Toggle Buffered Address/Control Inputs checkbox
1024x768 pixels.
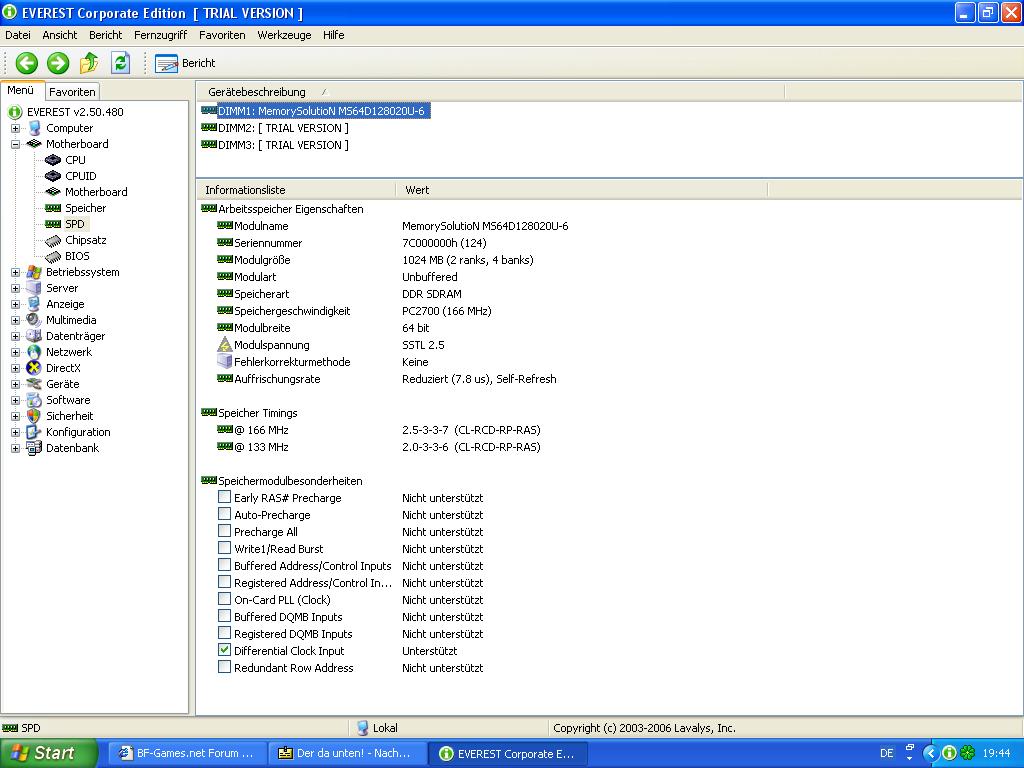pos(224,565)
